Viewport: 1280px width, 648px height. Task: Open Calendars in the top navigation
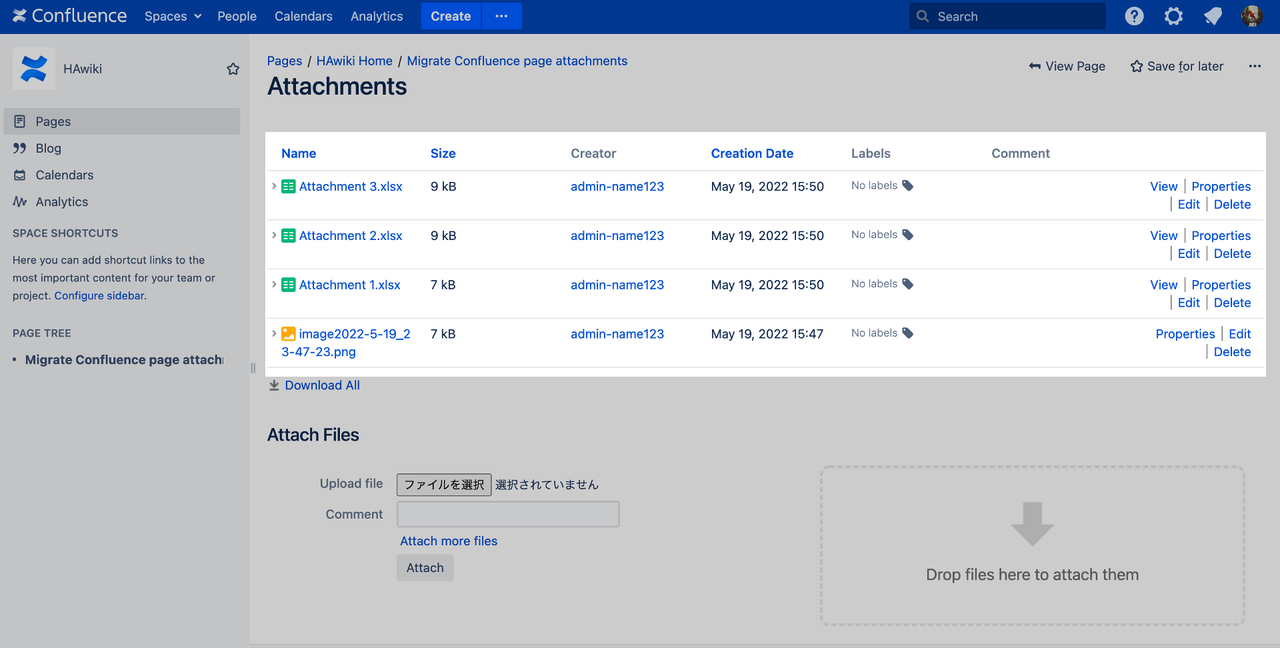click(x=303, y=16)
